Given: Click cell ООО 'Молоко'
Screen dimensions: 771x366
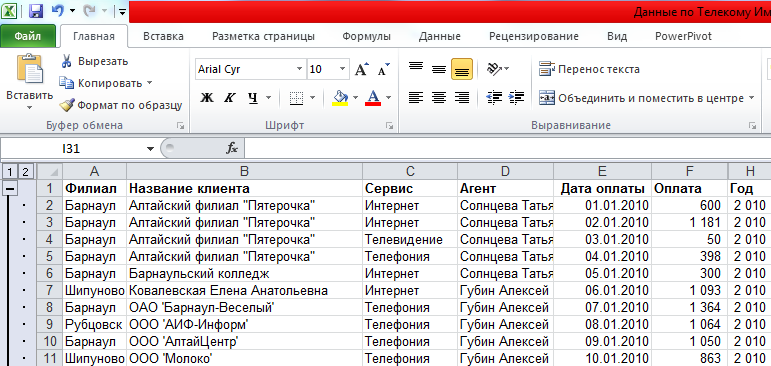Looking at the screenshot, I should click(244, 359).
